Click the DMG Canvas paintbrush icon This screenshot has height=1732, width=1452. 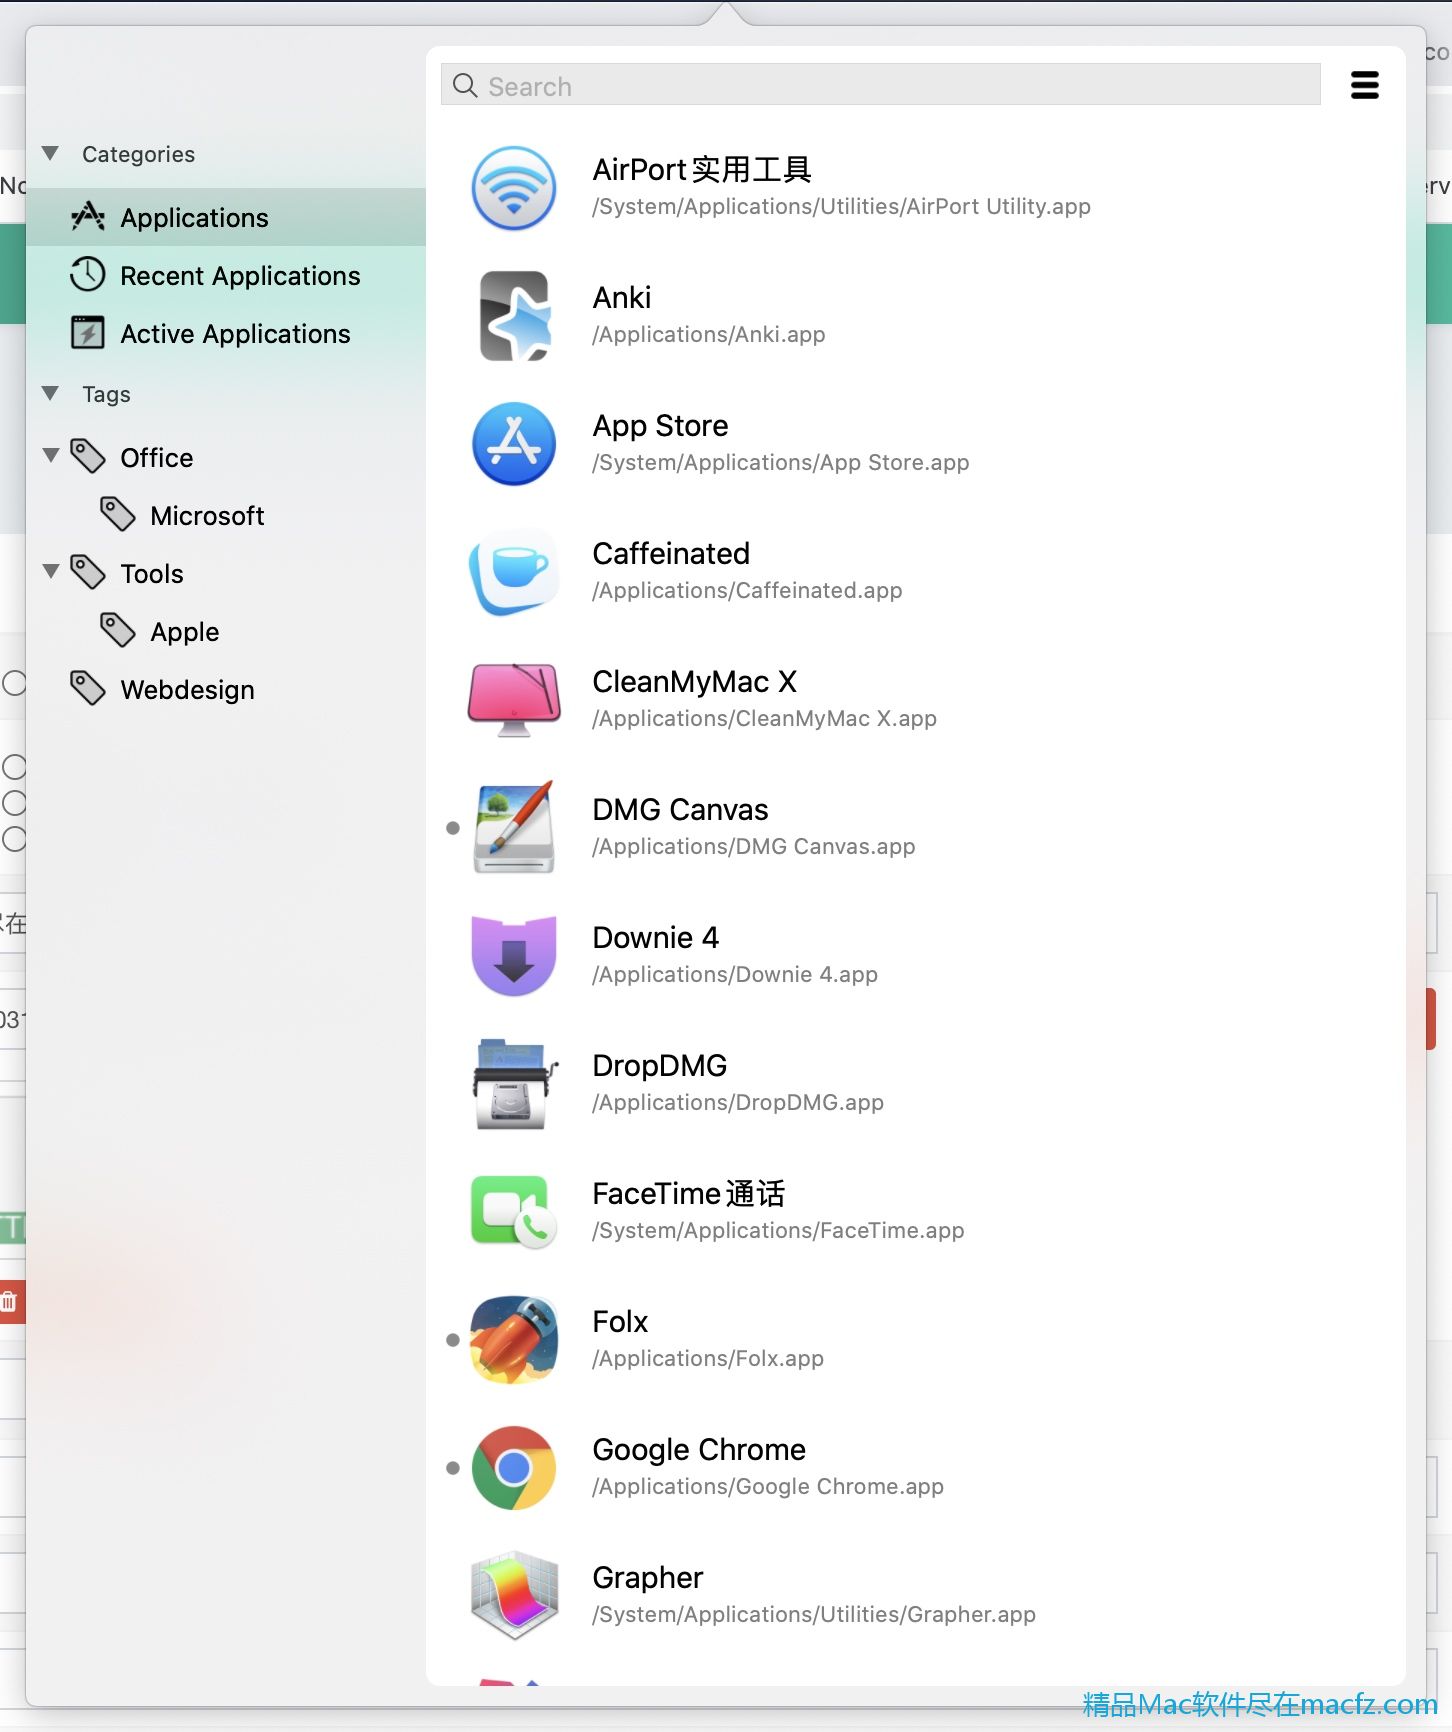pyautogui.click(x=514, y=828)
